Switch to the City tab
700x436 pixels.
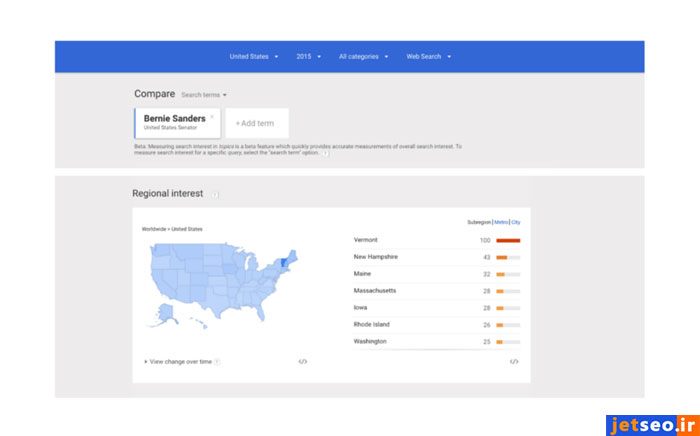(x=516, y=222)
